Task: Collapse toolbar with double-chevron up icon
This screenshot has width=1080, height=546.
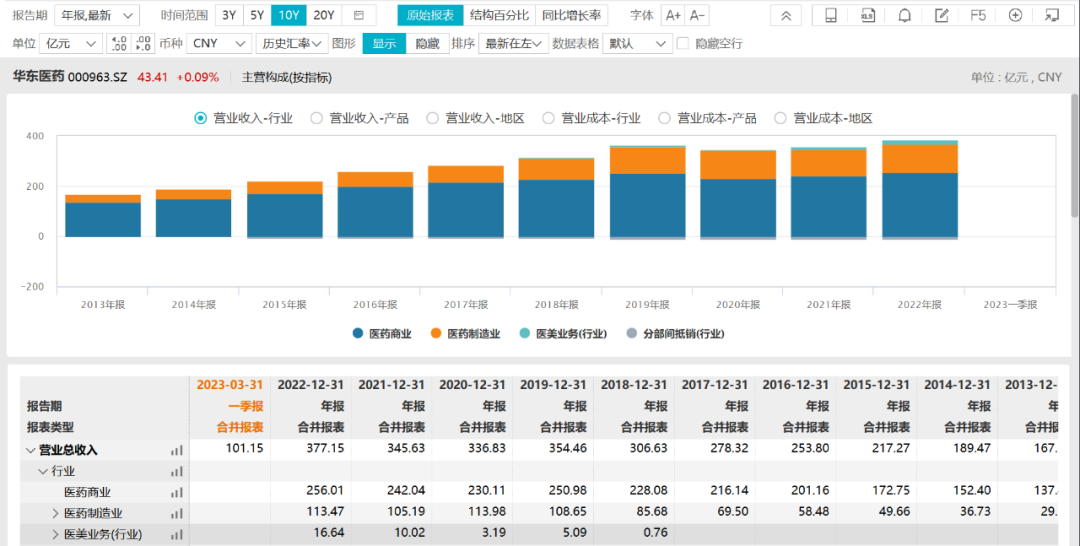Action: pyautogui.click(x=785, y=15)
